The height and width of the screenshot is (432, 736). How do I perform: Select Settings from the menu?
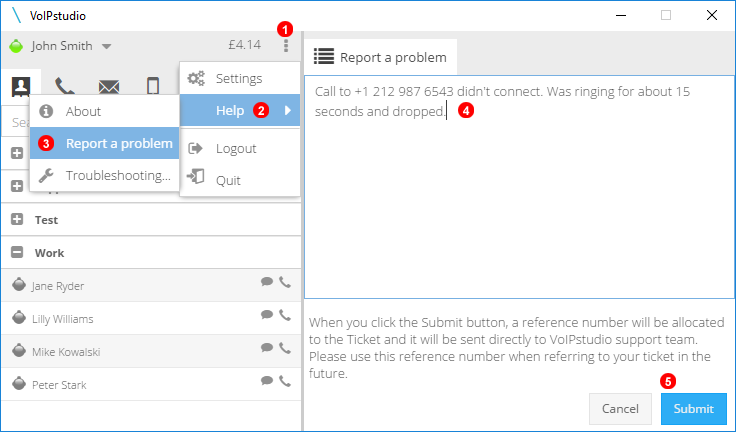240,78
